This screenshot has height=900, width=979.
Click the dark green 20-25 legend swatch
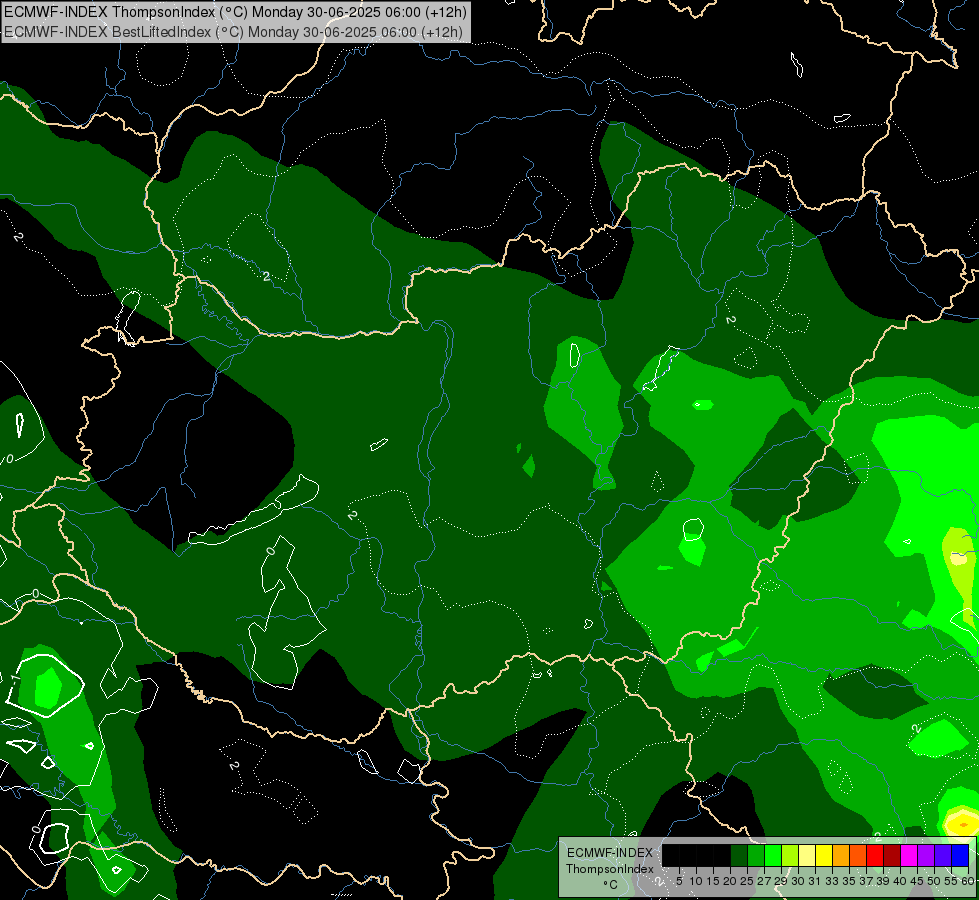tap(739, 855)
